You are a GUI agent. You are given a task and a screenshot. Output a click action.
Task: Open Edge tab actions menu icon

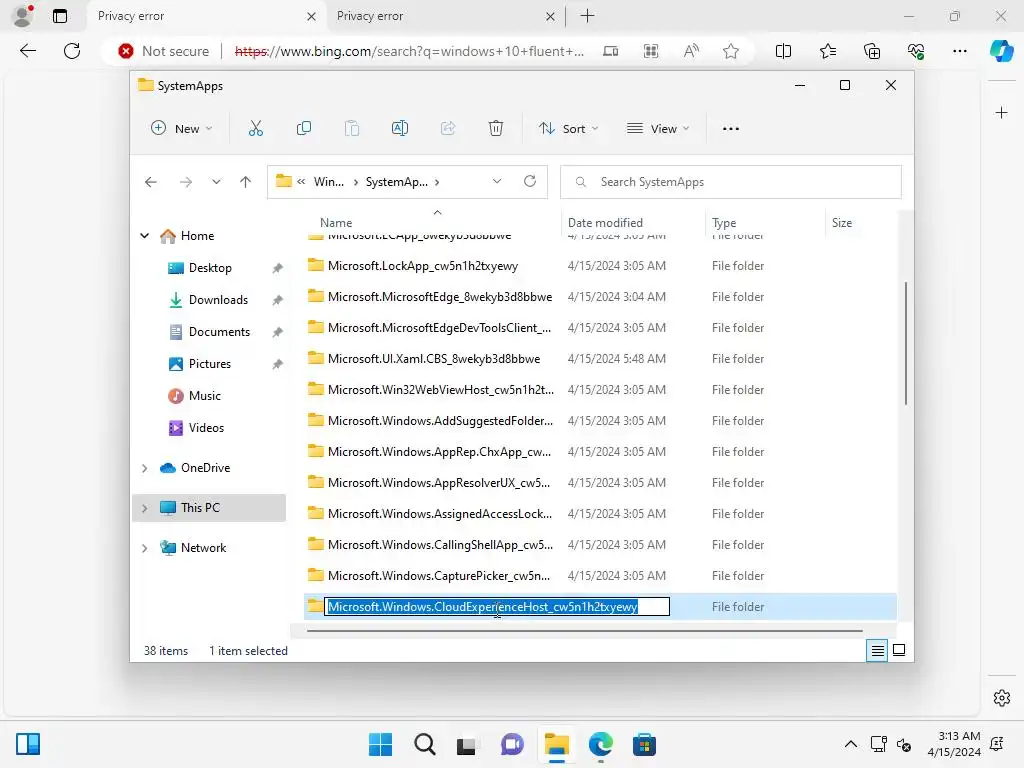60,16
